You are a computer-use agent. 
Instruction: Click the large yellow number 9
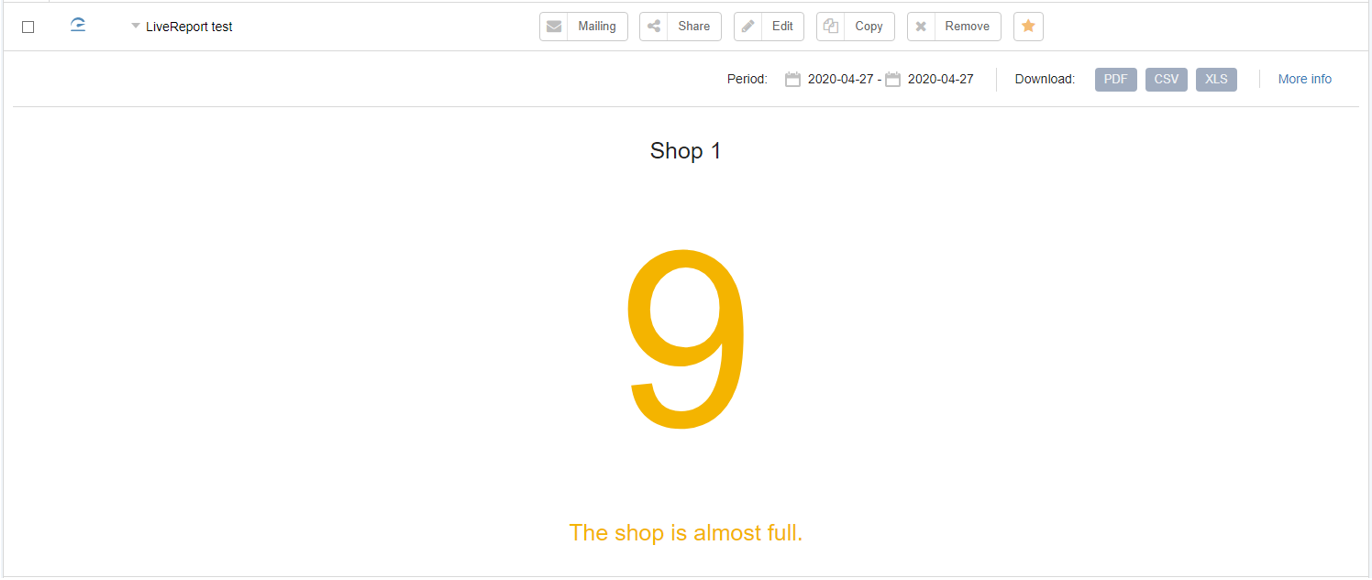pos(686,338)
